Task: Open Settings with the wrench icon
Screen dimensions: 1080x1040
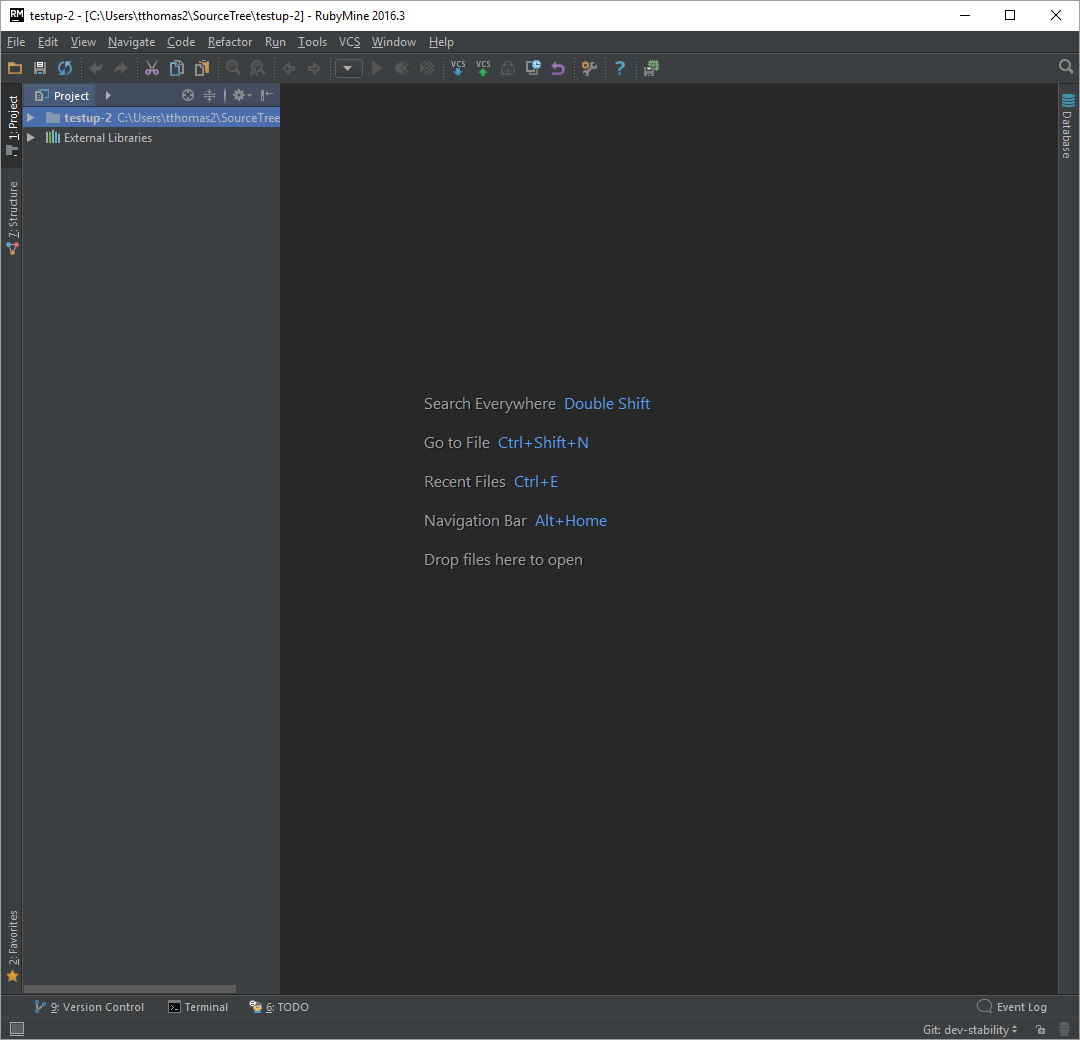Action: click(589, 68)
